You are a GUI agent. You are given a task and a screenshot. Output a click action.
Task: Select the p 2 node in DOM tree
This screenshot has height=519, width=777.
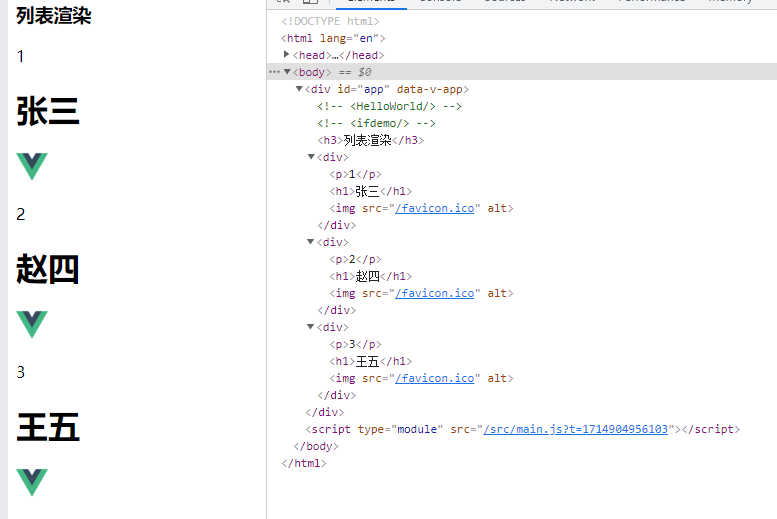pyautogui.click(x=355, y=259)
